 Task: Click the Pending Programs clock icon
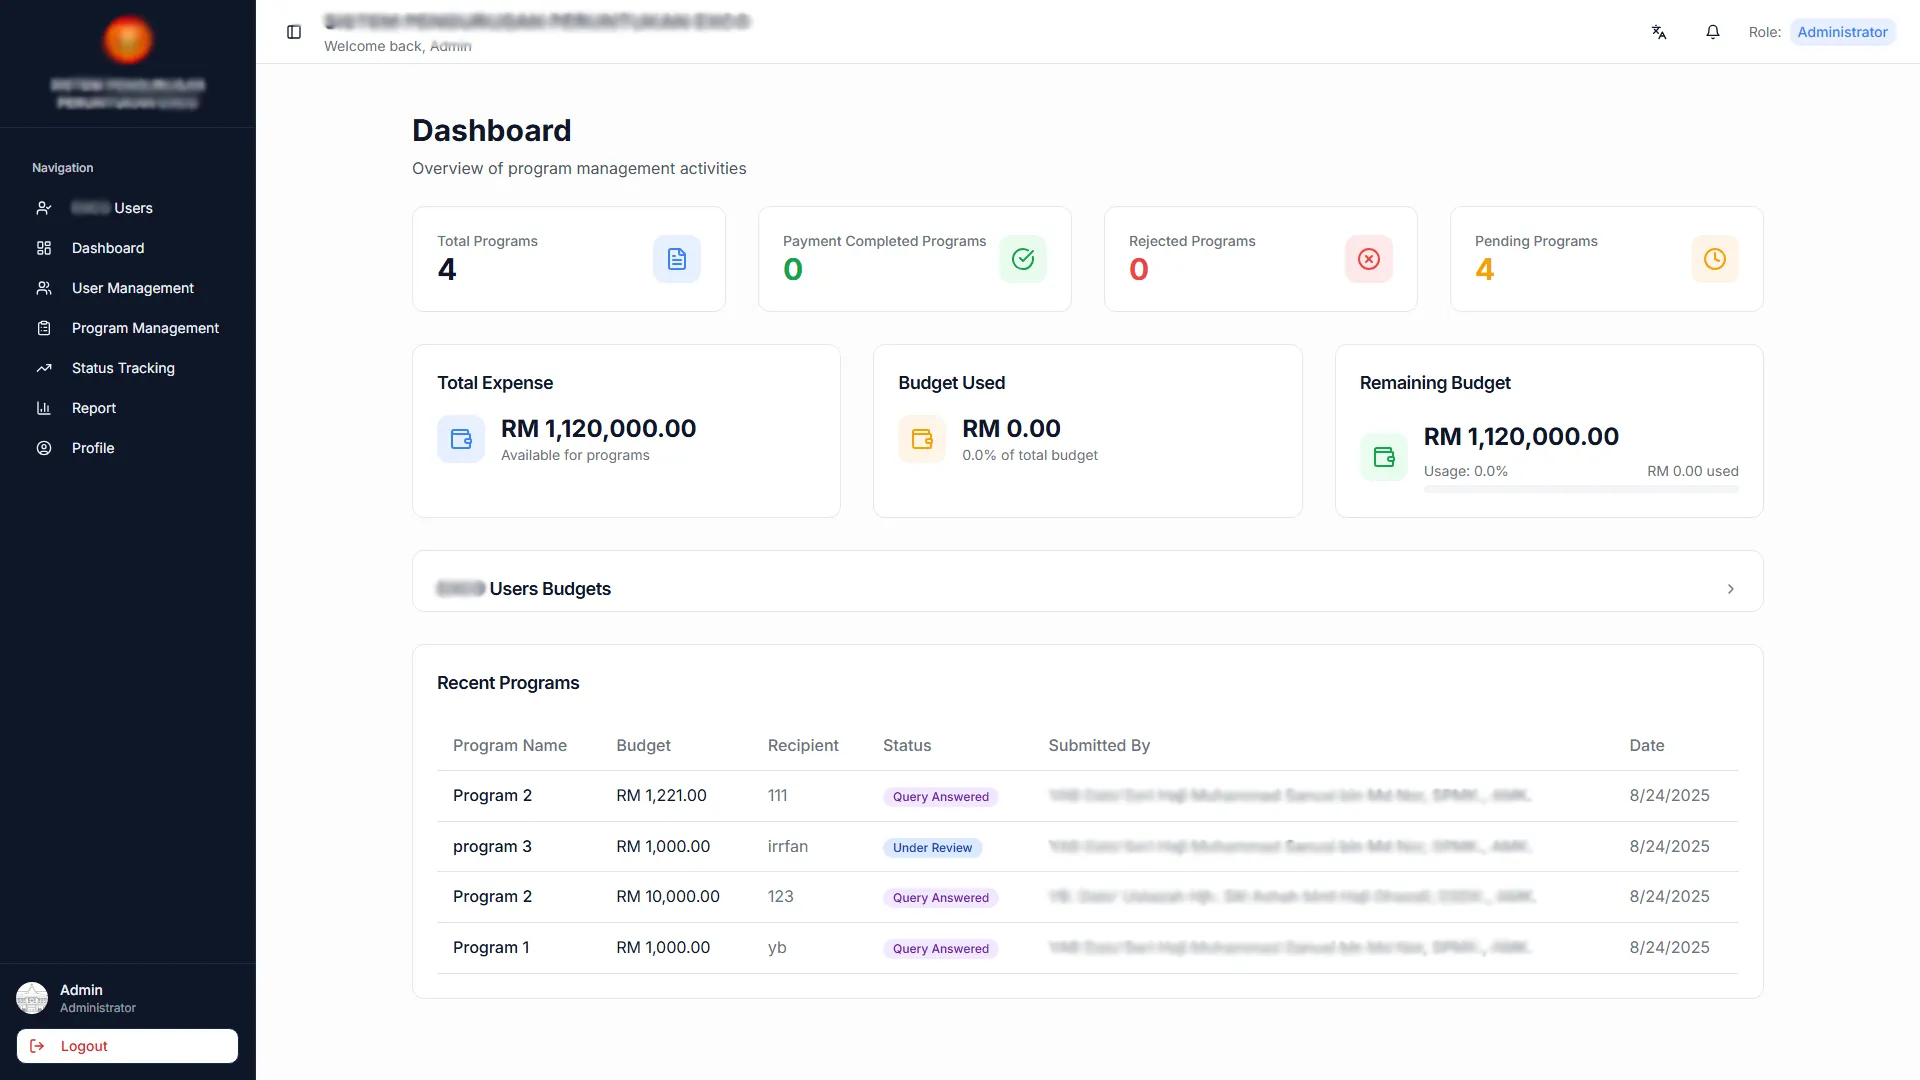click(1715, 259)
